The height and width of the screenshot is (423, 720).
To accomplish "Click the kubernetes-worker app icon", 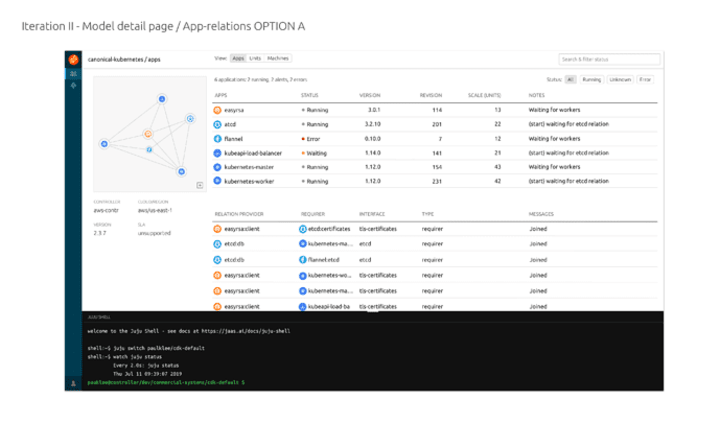I will click(218, 181).
